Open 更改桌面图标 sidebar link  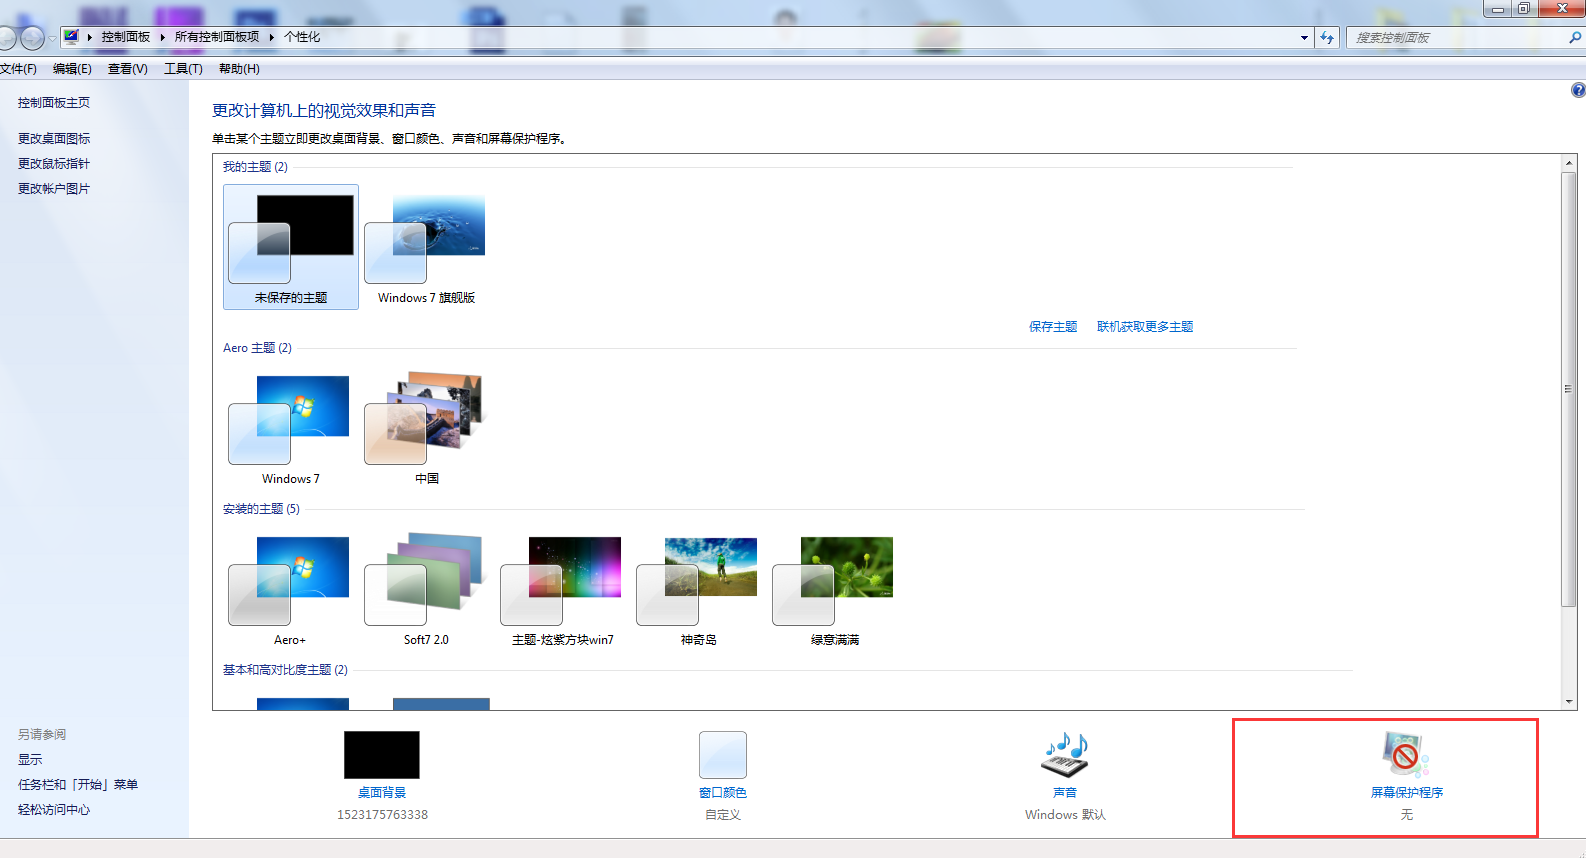pyautogui.click(x=54, y=139)
